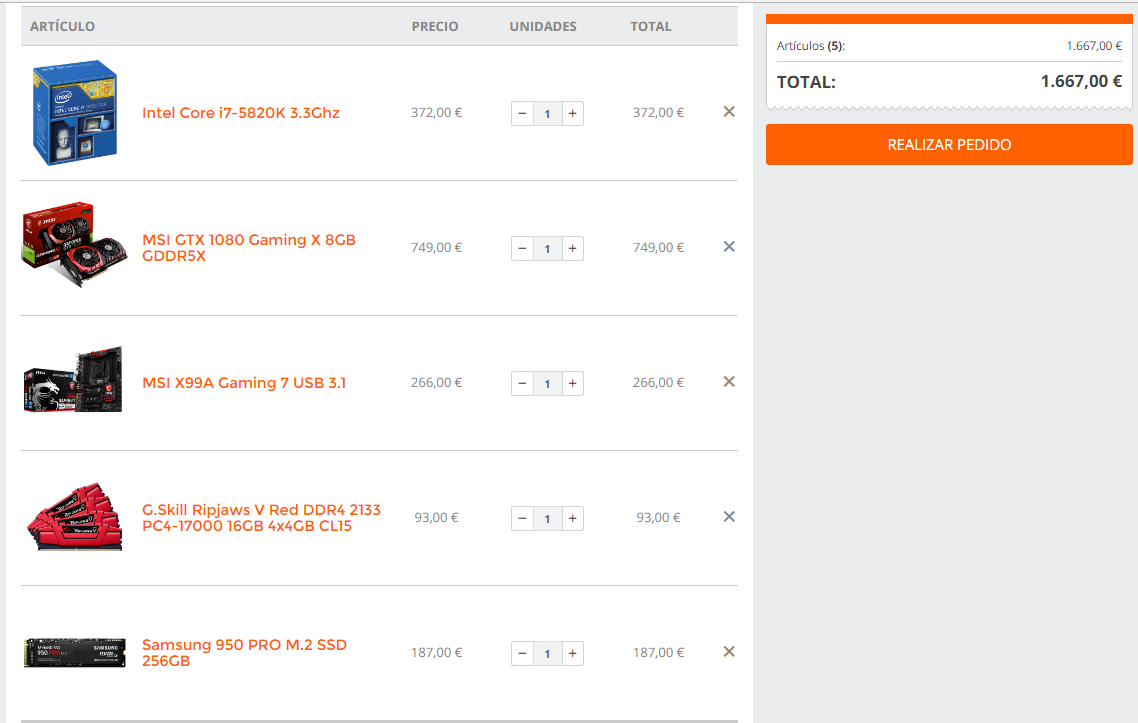This screenshot has width=1138, height=723.
Task: Click quantity field for Intel Core i7-5820K
Action: (547, 113)
